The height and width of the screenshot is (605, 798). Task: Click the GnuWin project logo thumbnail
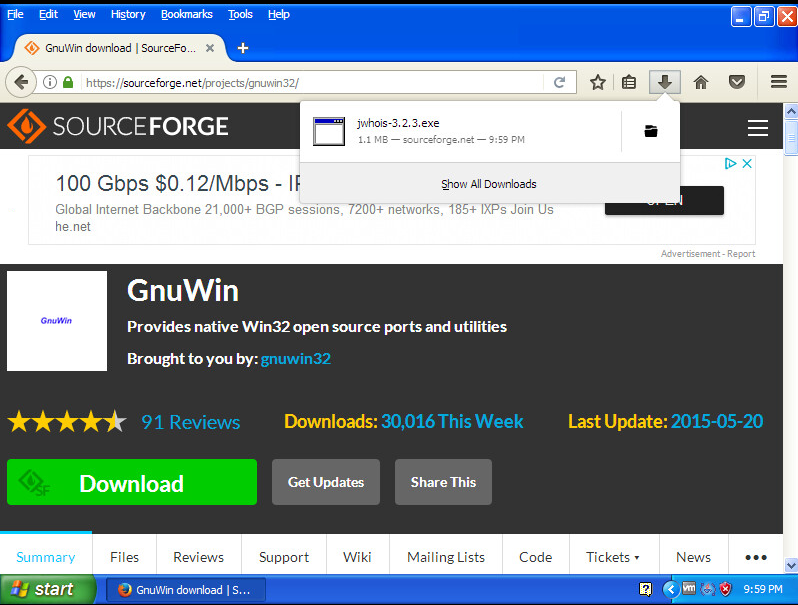tap(57, 321)
